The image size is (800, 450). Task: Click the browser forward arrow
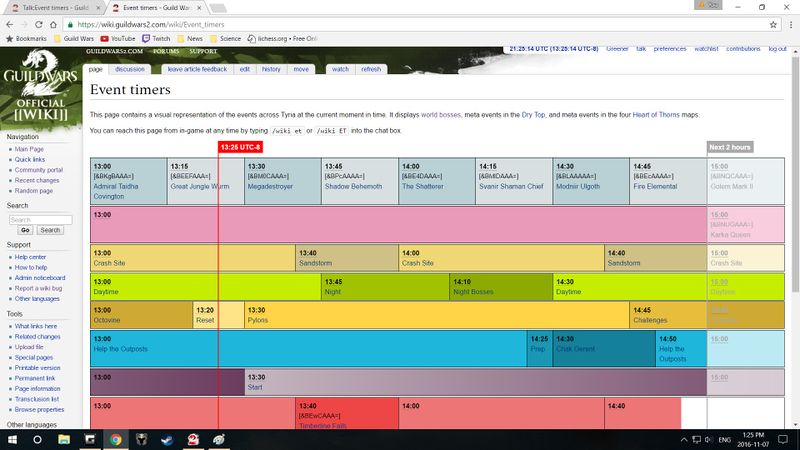[24, 24]
